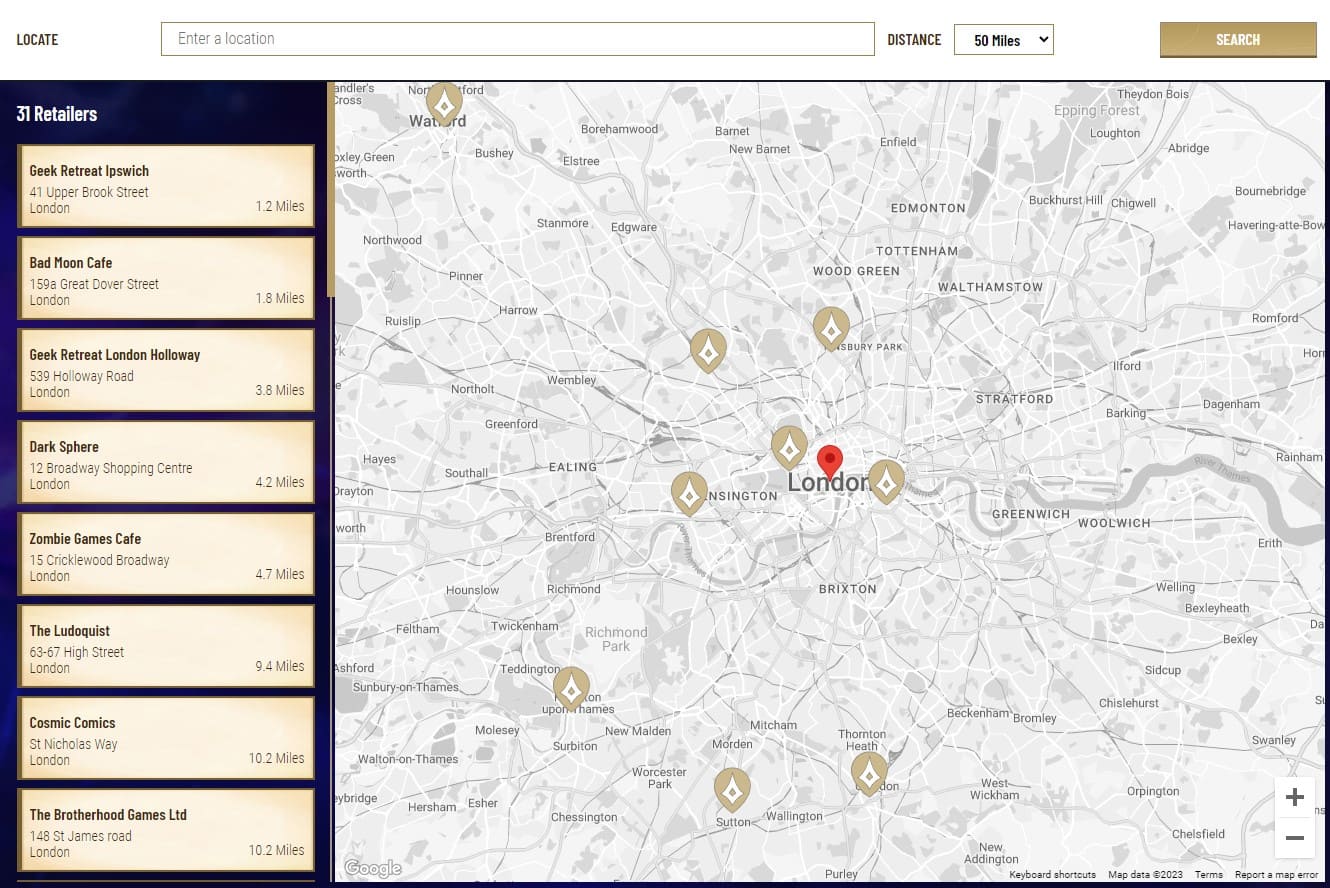This screenshot has height=888, width=1330.
Task: Click the BRIXTON label on the map
Action: point(847,589)
